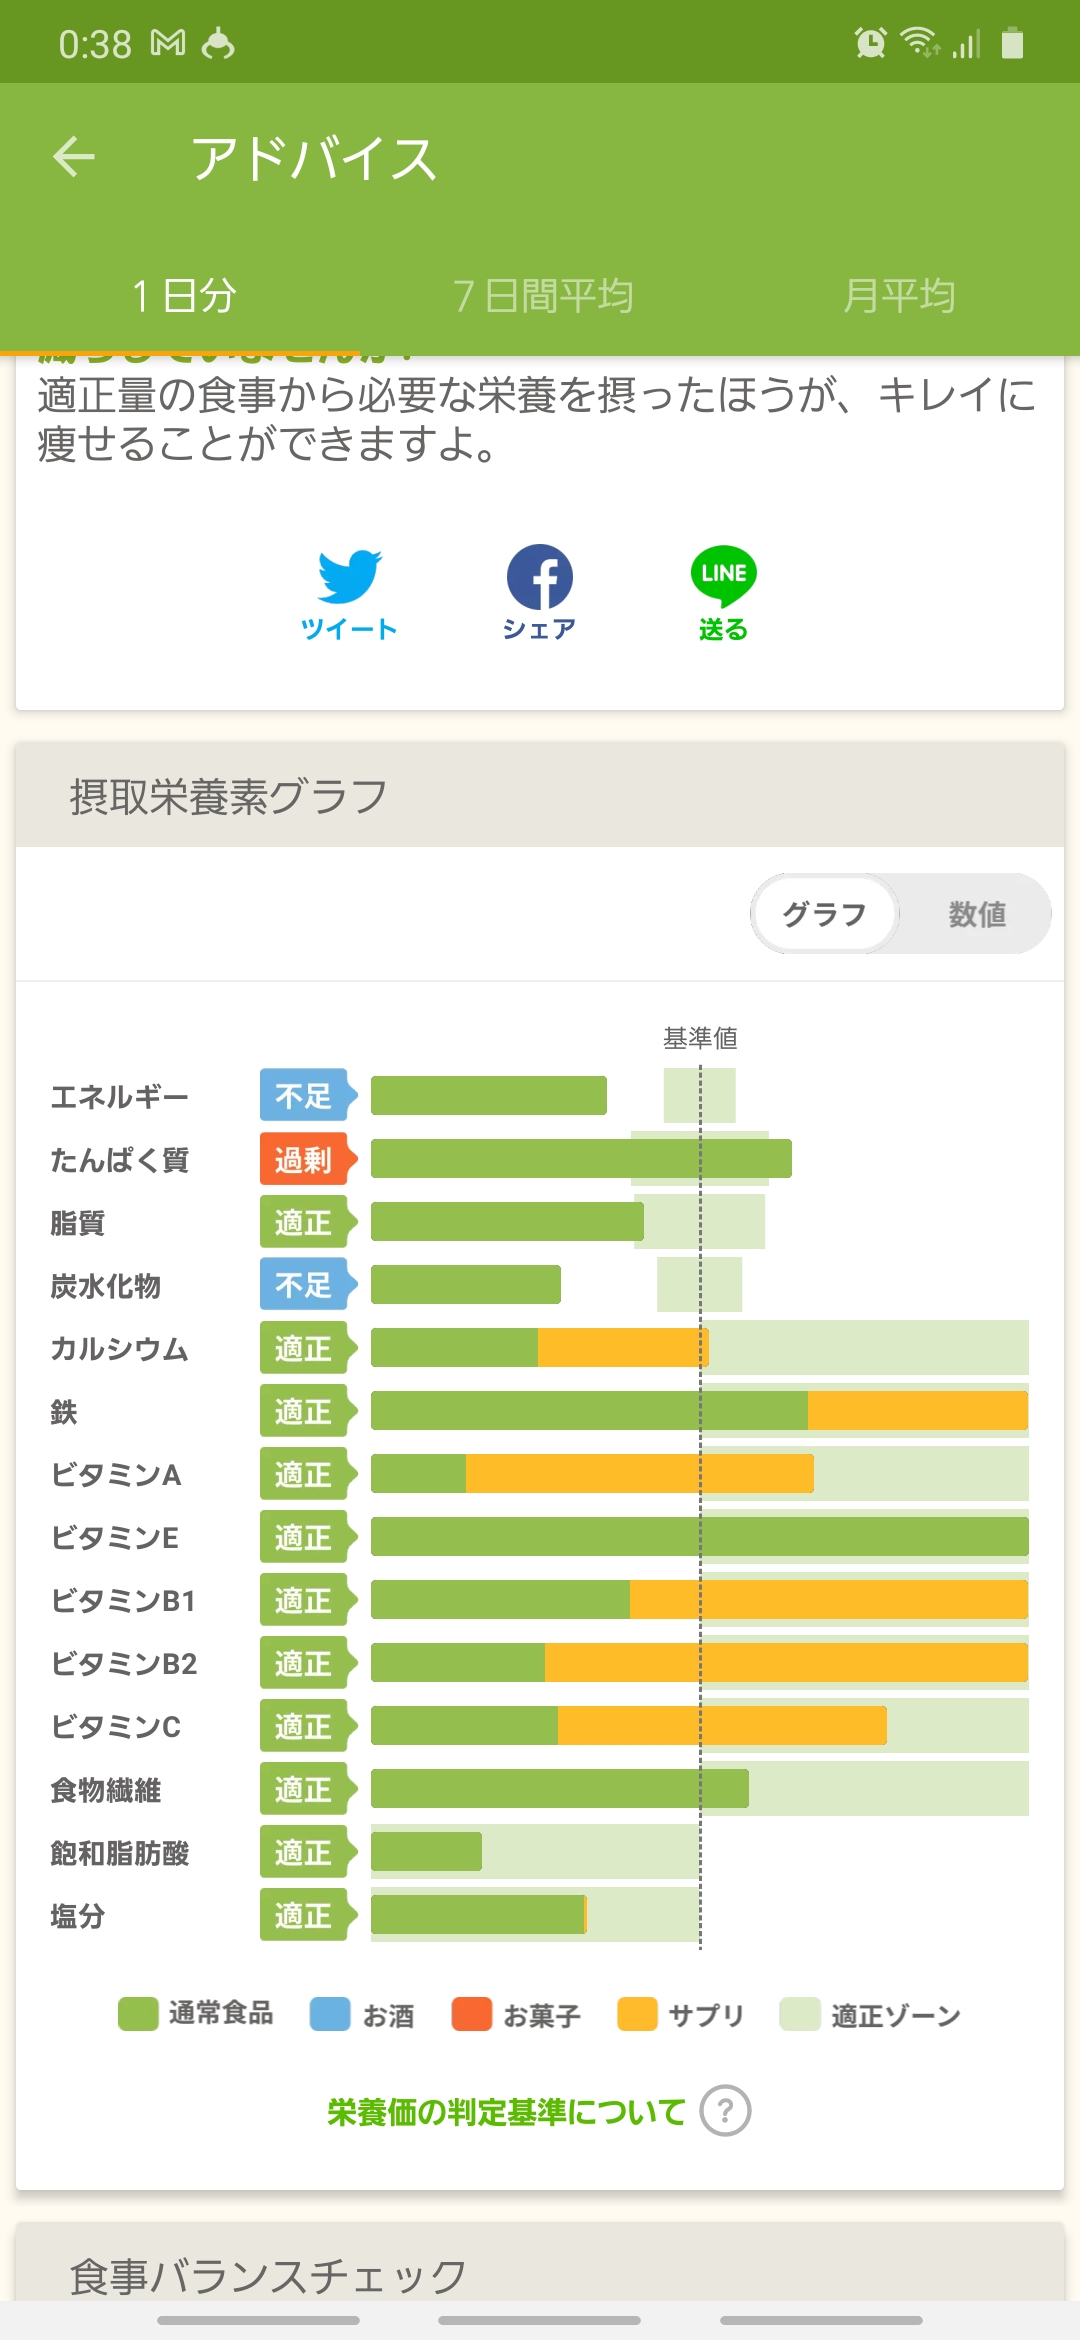Switch view to 数値 mode
The width and height of the screenshot is (1080, 2340).
pyautogui.click(x=977, y=913)
